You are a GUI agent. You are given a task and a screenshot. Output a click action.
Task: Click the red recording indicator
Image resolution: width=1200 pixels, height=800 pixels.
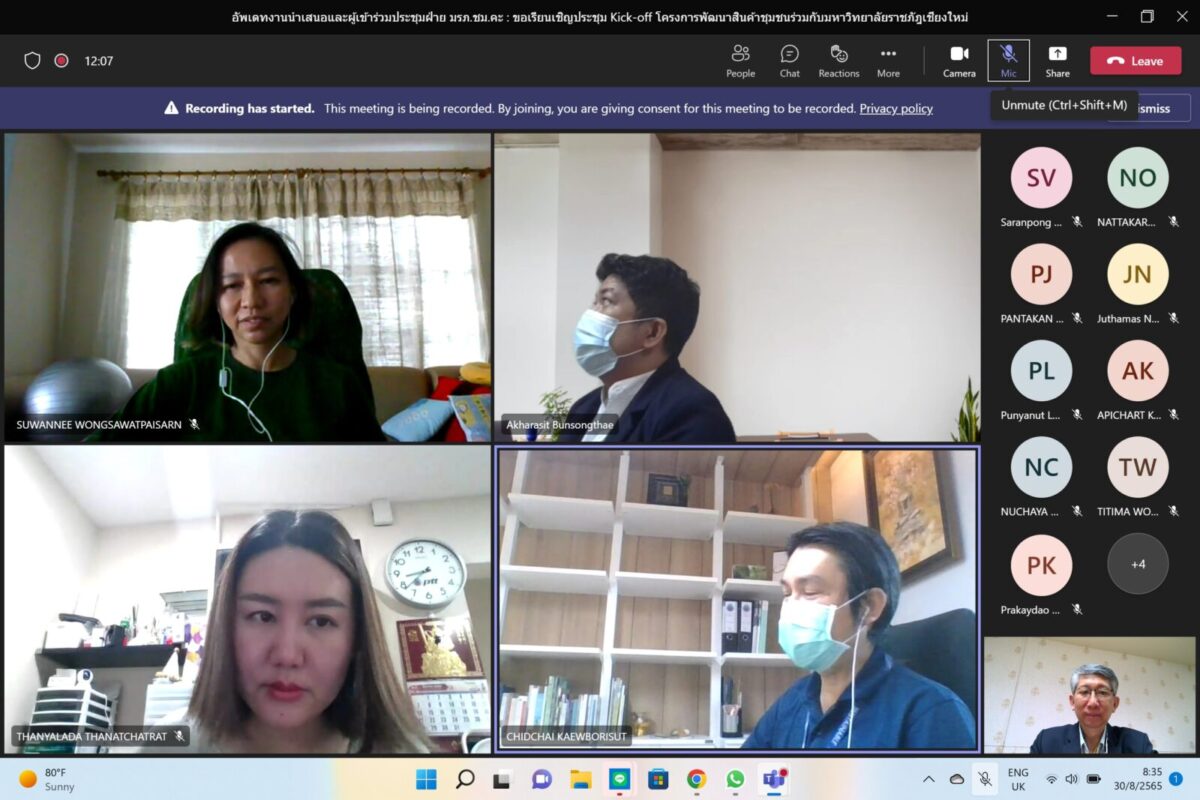61,61
